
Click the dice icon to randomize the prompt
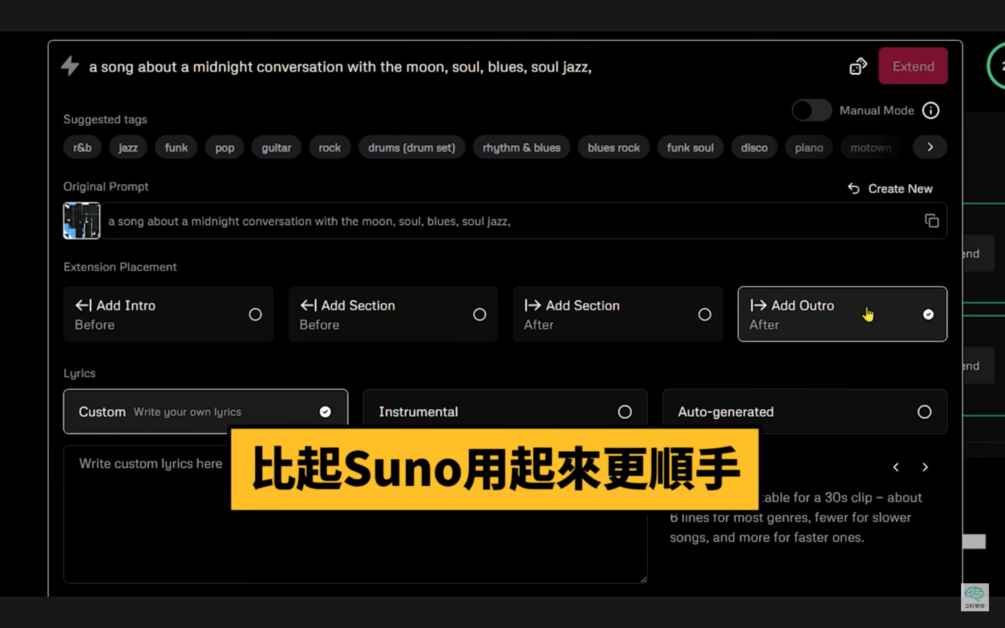pos(857,65)
